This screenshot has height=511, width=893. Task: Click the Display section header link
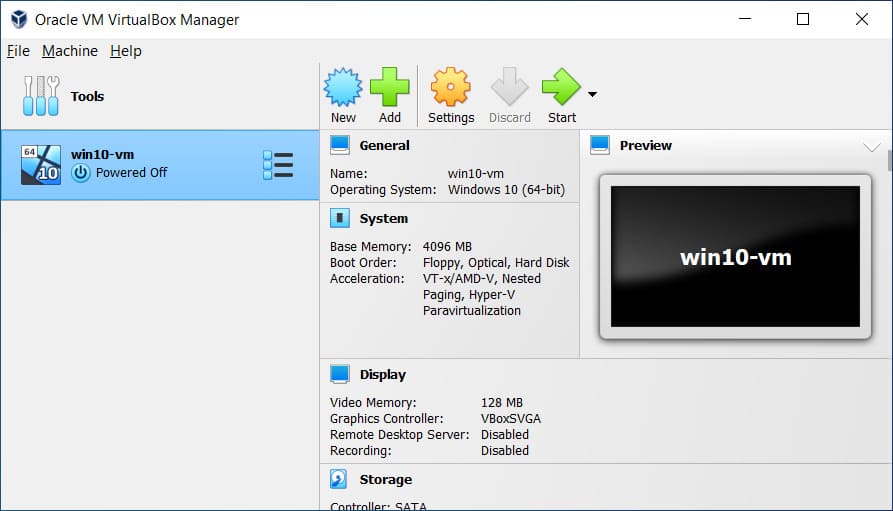pos(383,374)
